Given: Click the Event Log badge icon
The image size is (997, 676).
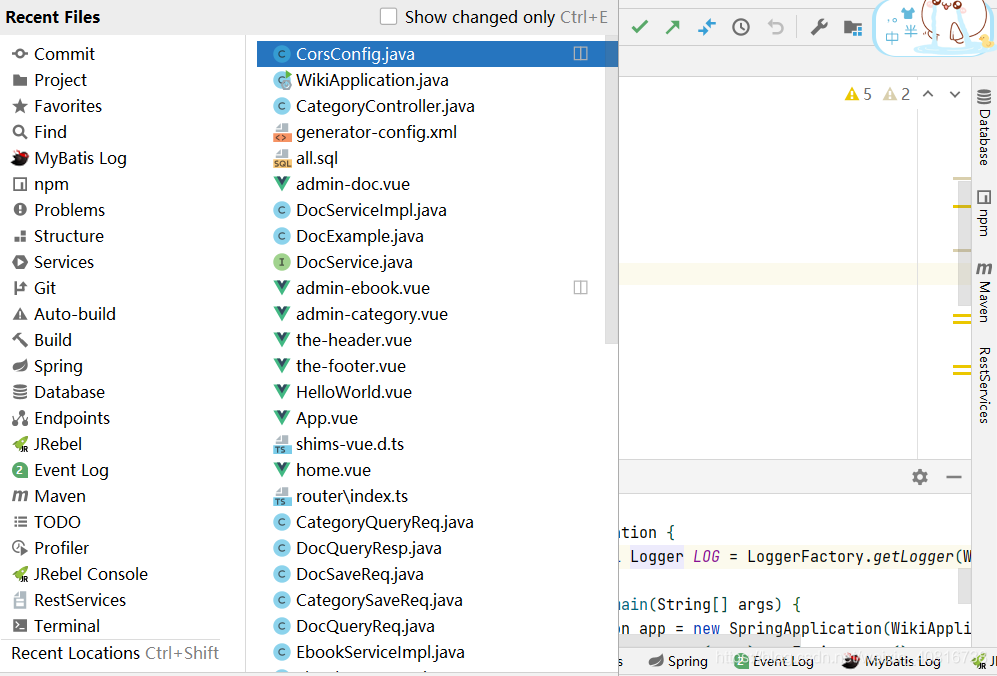Looking at the screenshot, I should tap(20, 471).
